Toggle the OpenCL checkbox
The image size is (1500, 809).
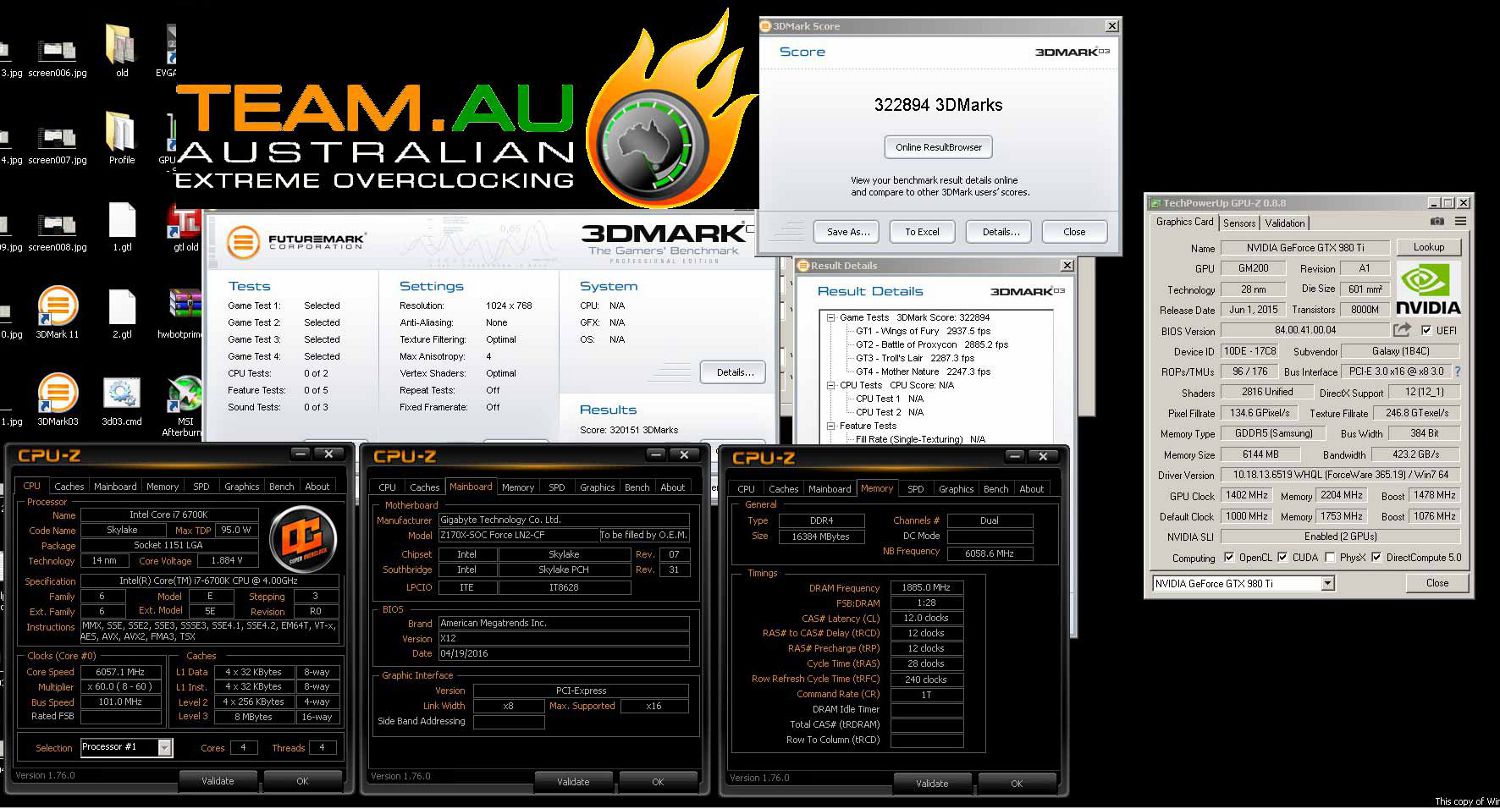[x=1229, y=558]
